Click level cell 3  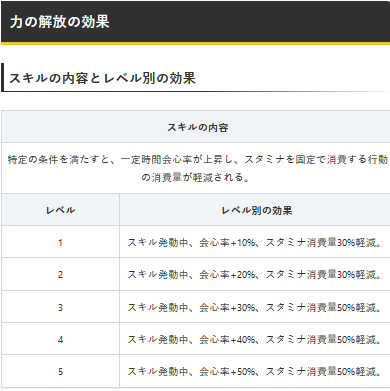coord(60,307)
